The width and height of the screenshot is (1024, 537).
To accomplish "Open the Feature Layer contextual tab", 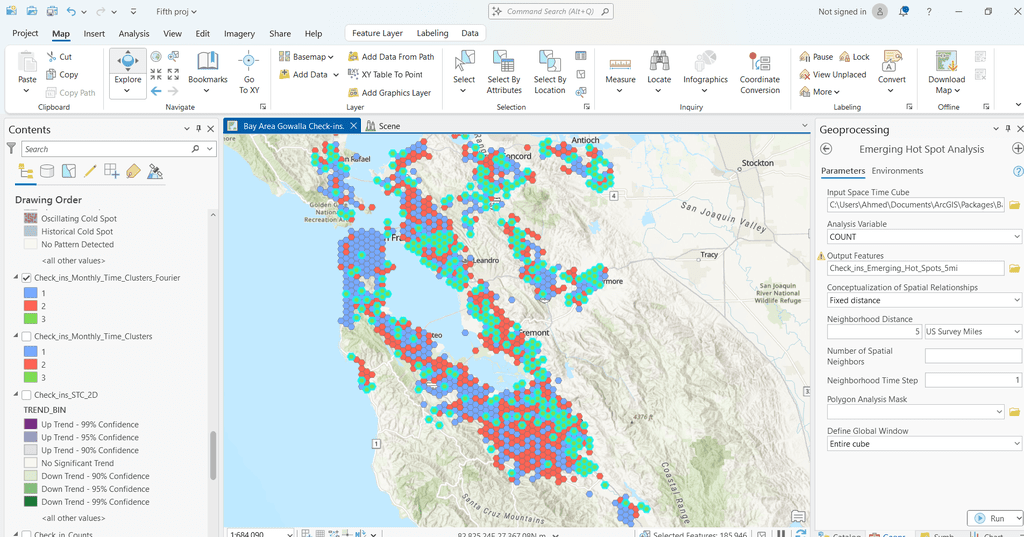I will (x=377, y=33).
